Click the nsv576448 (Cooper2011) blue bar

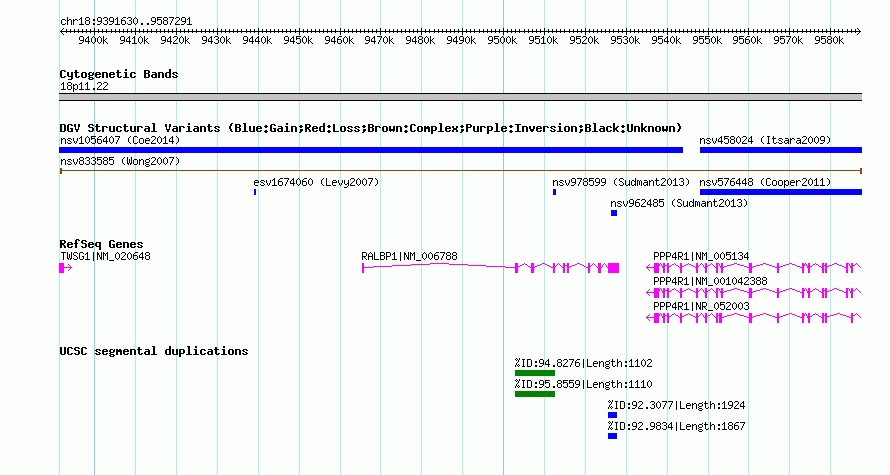780,192
